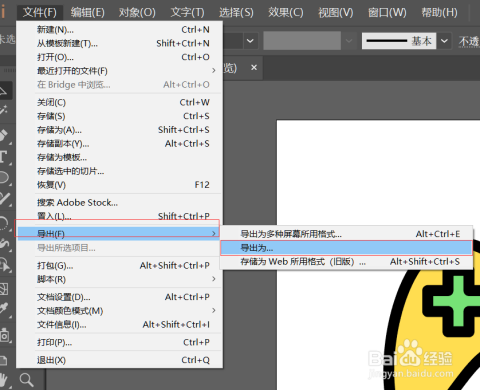Select the Zoom magnifier tool
480x390 pixels.
coord(26,380)
